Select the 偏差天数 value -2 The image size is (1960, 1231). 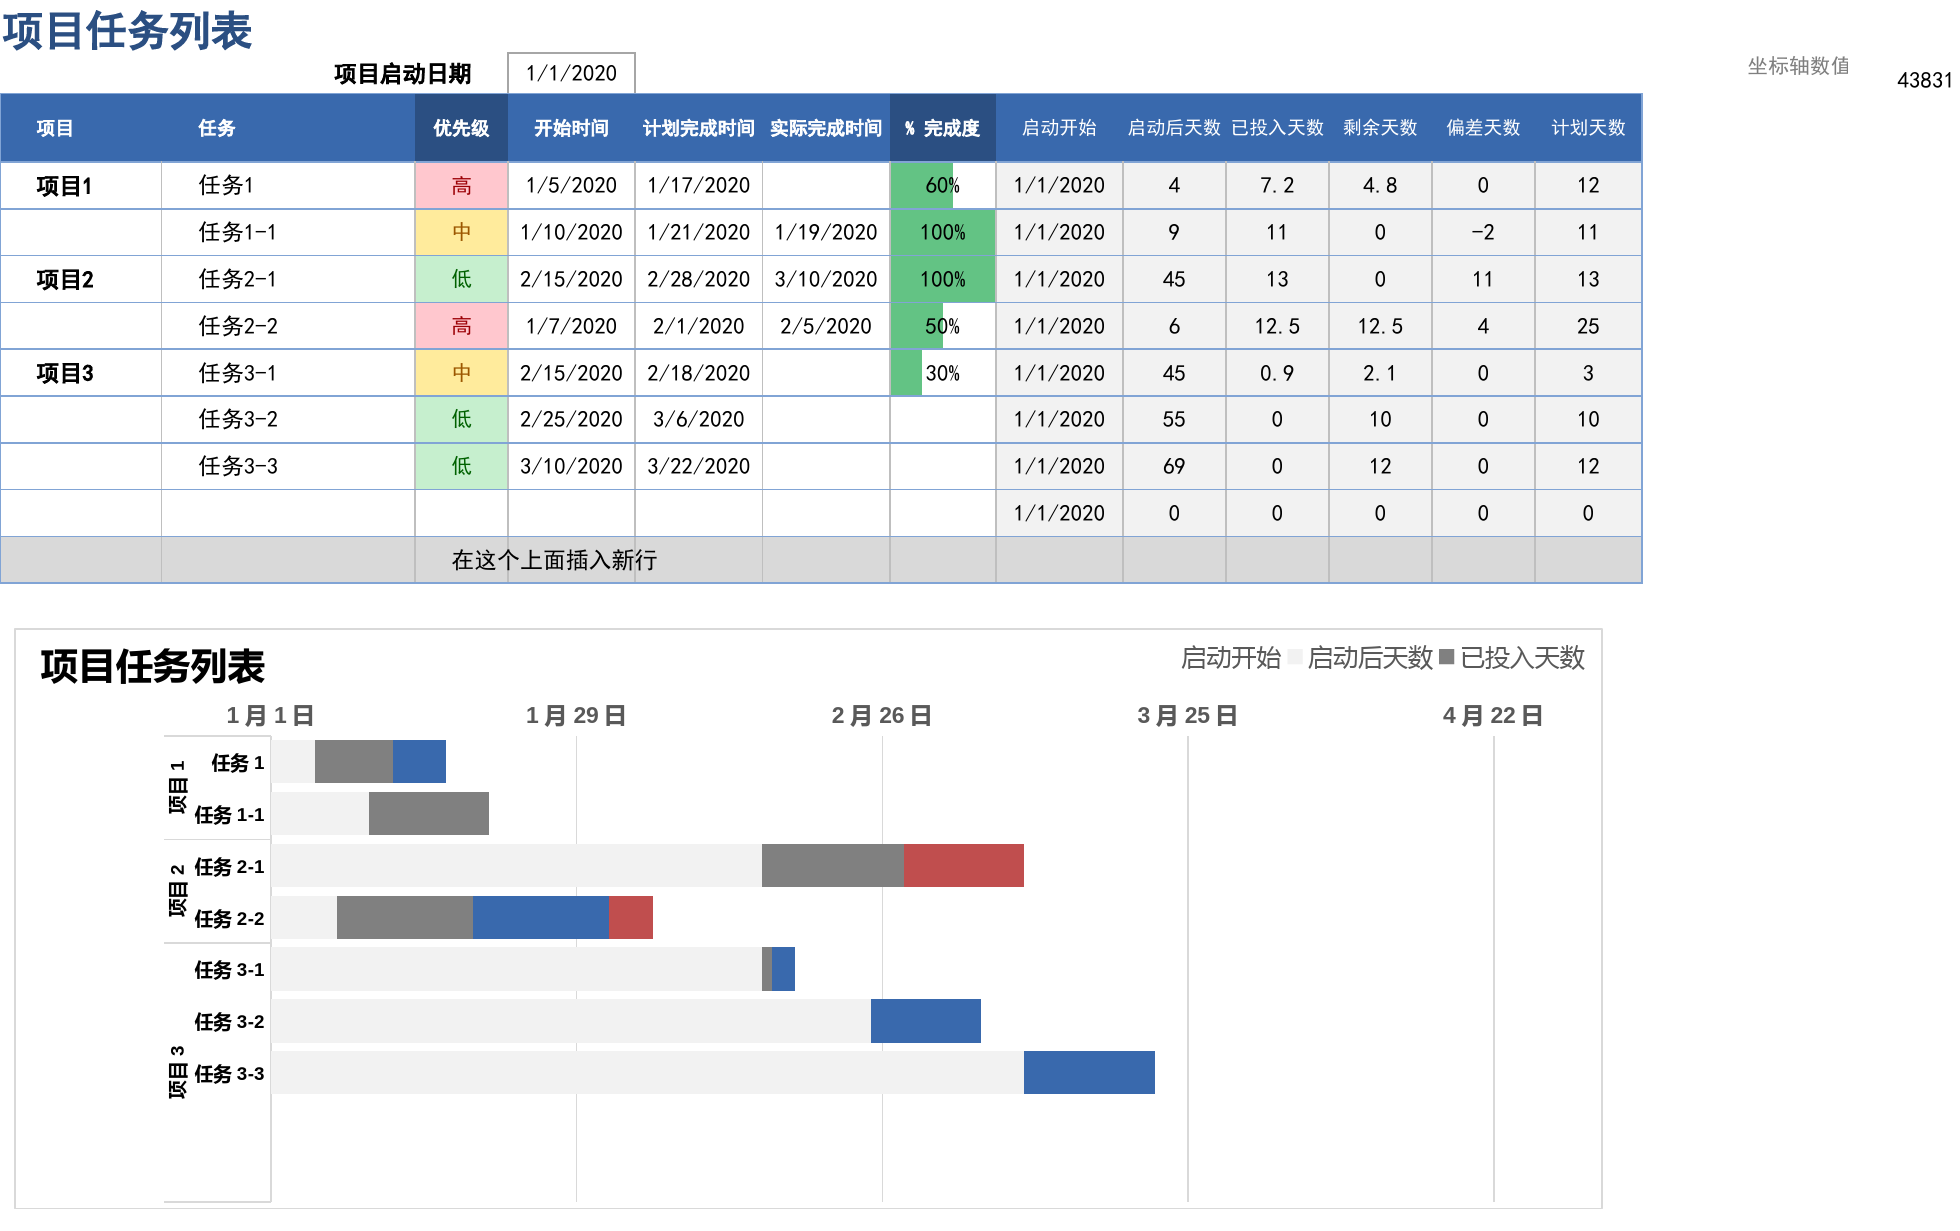1483,232
